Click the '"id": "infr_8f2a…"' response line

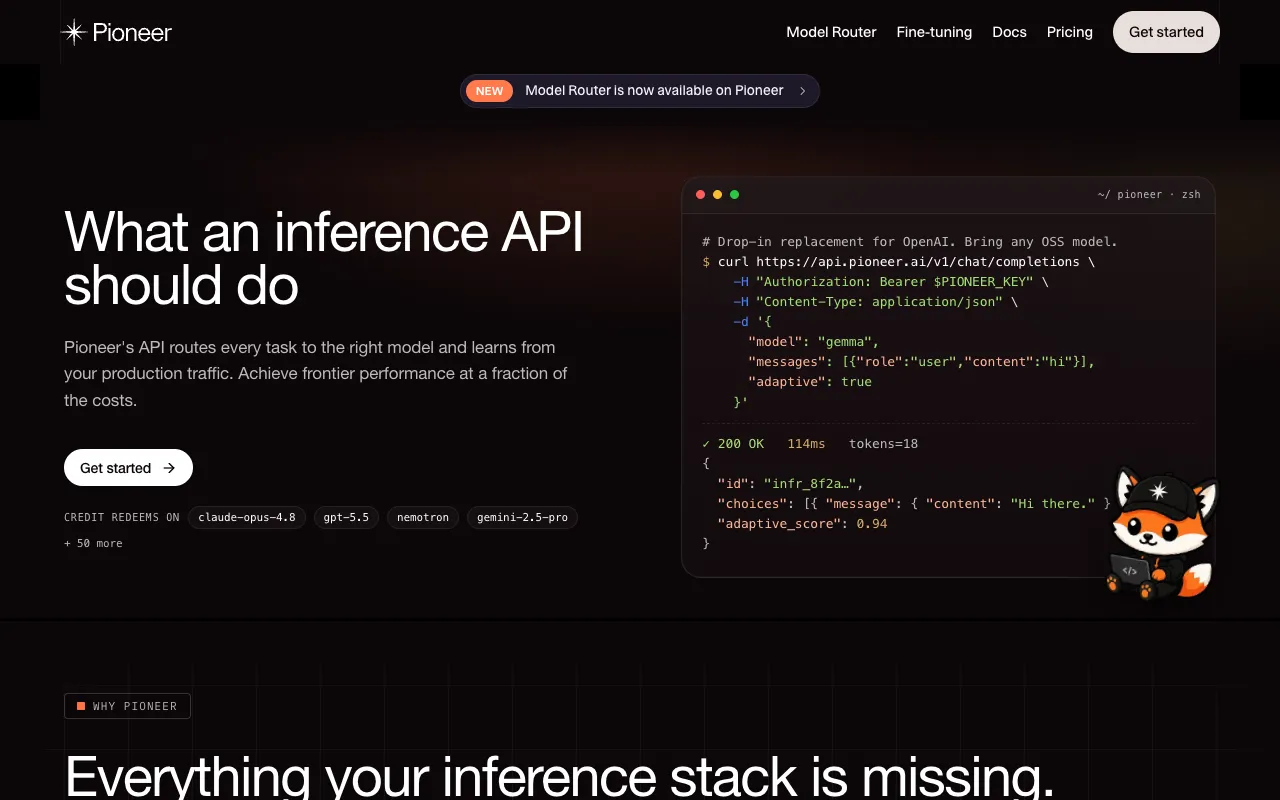[790, 483]
